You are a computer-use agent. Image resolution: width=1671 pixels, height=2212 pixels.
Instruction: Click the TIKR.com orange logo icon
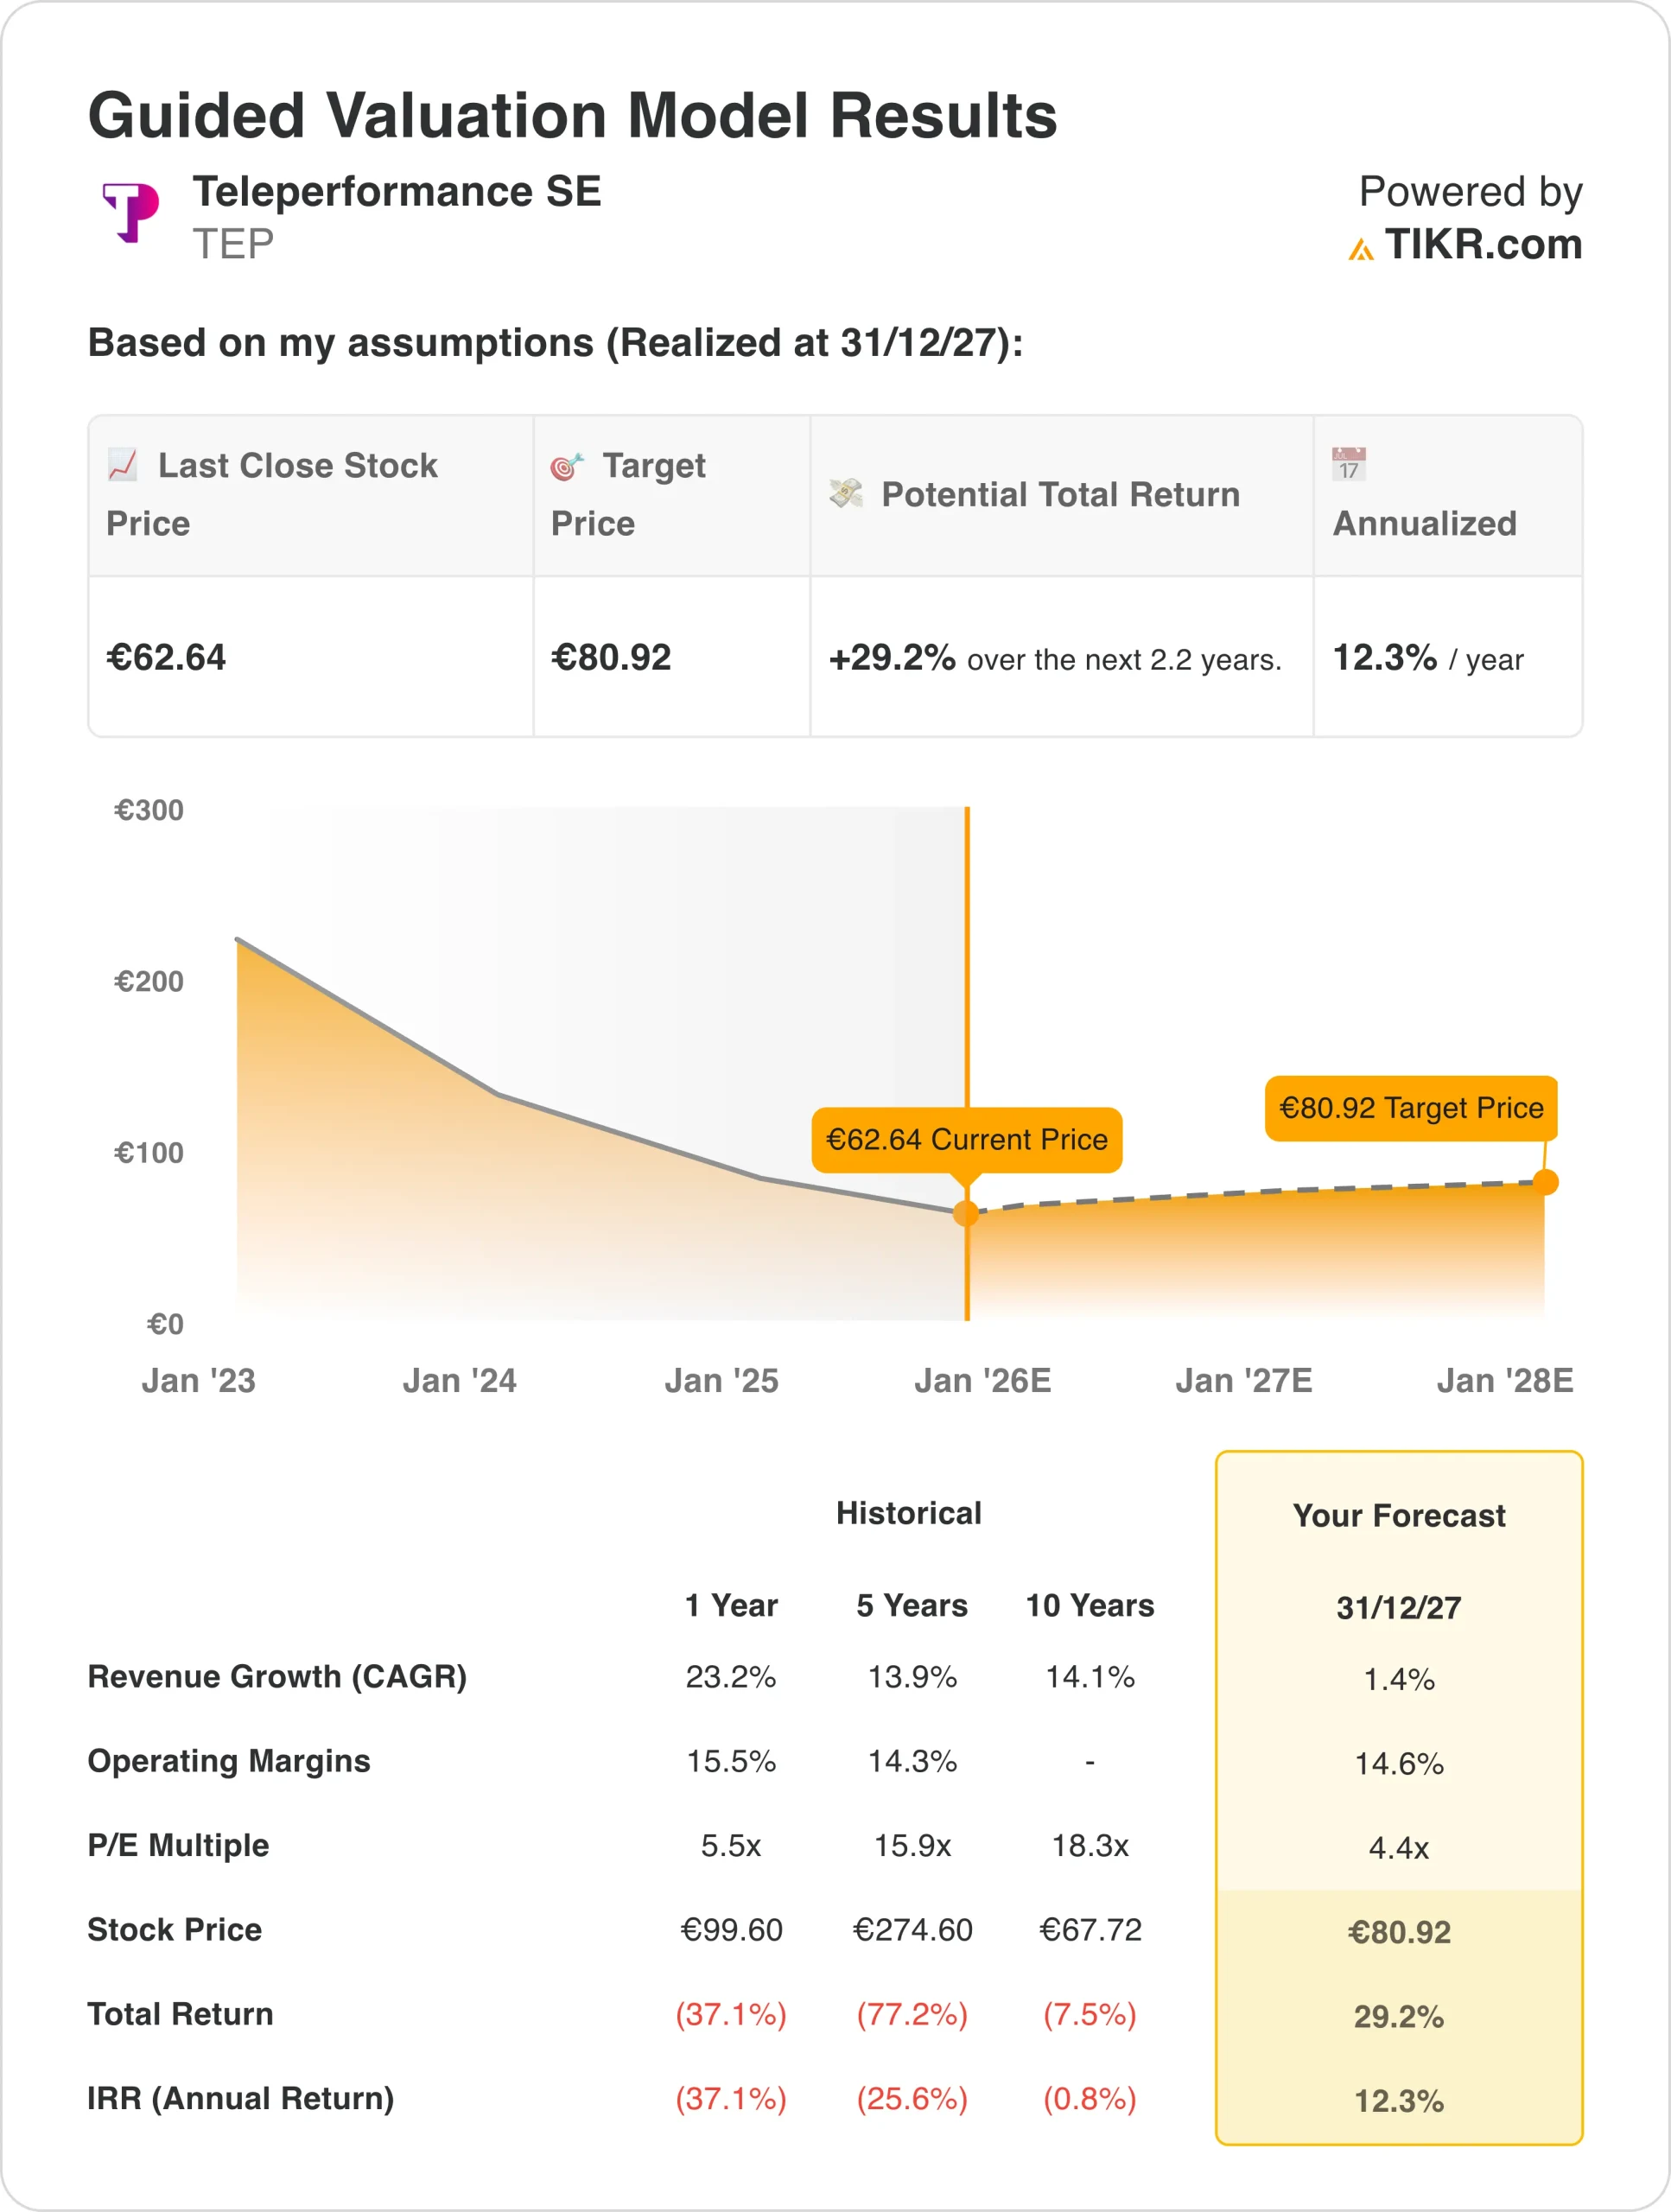pyautogui.click(x=1360, y=249)
